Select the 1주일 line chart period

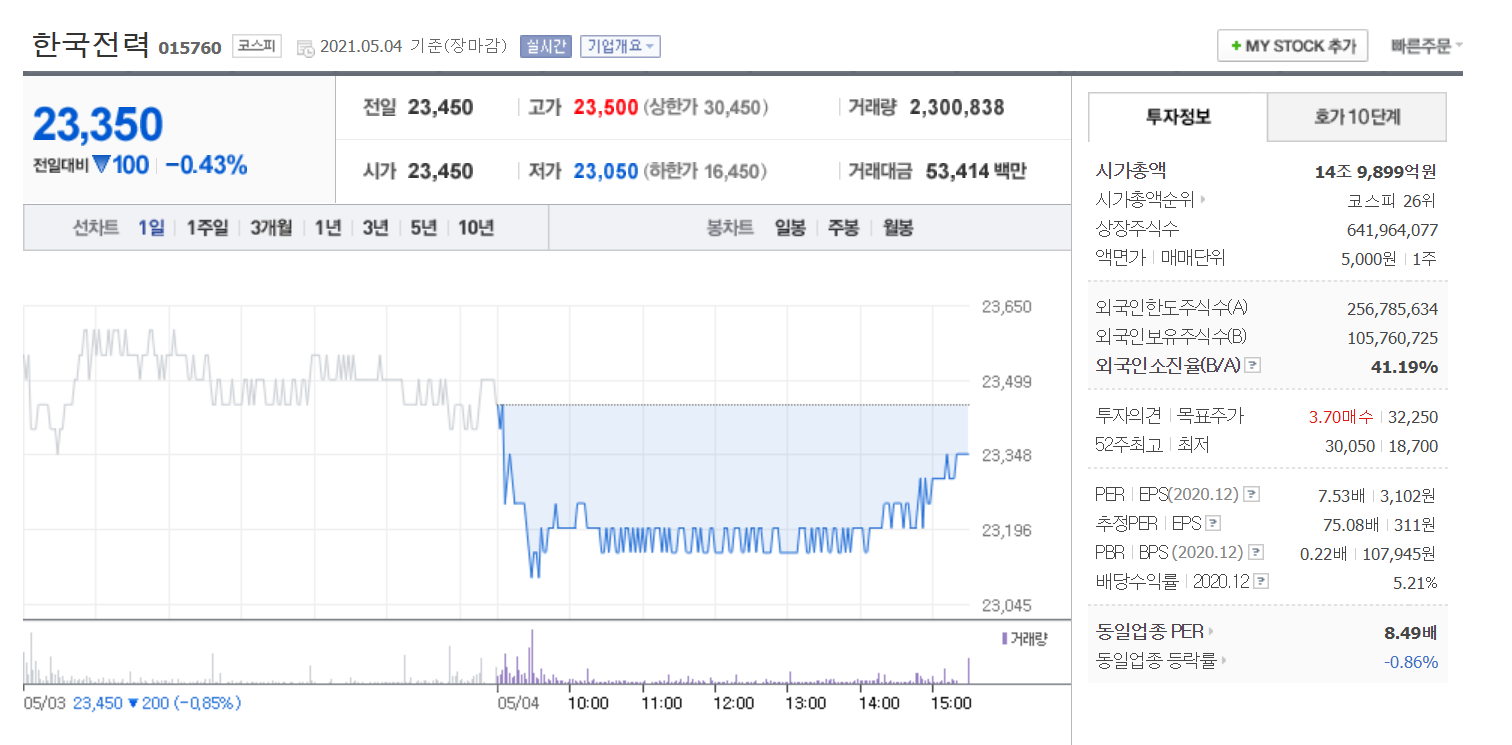[207, 228]
